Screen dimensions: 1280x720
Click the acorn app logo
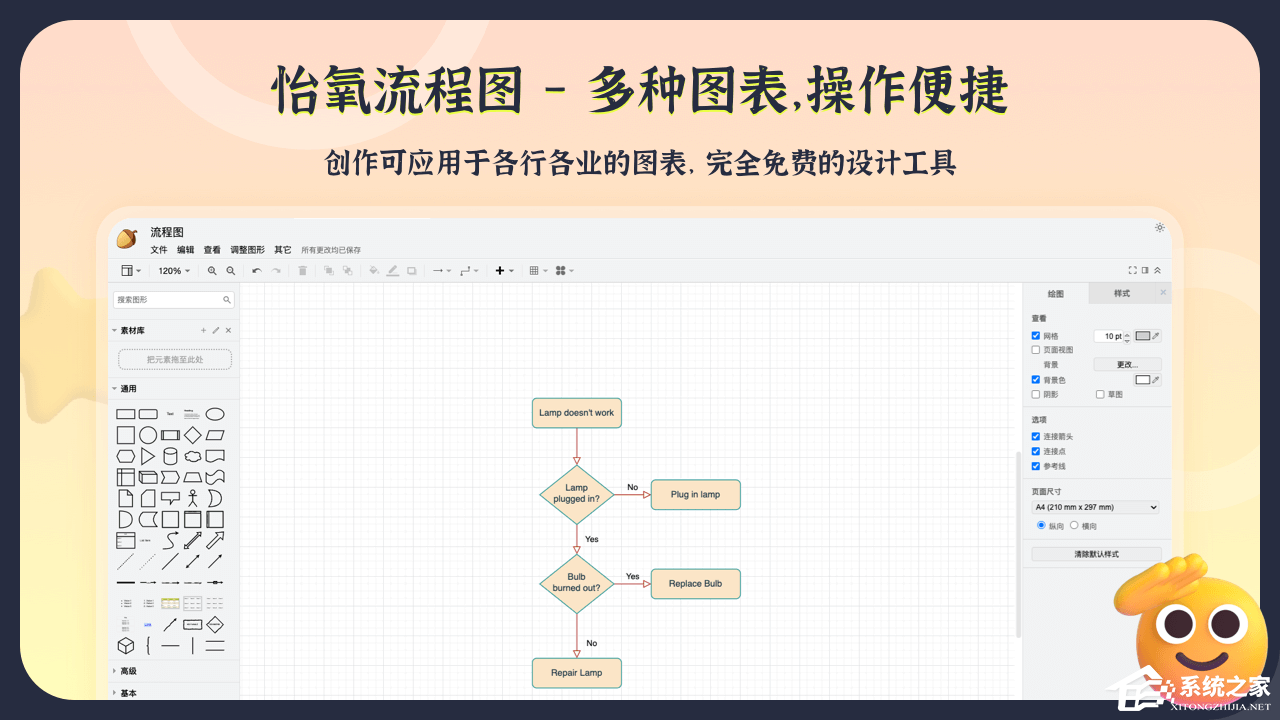[x=127, y=239]
